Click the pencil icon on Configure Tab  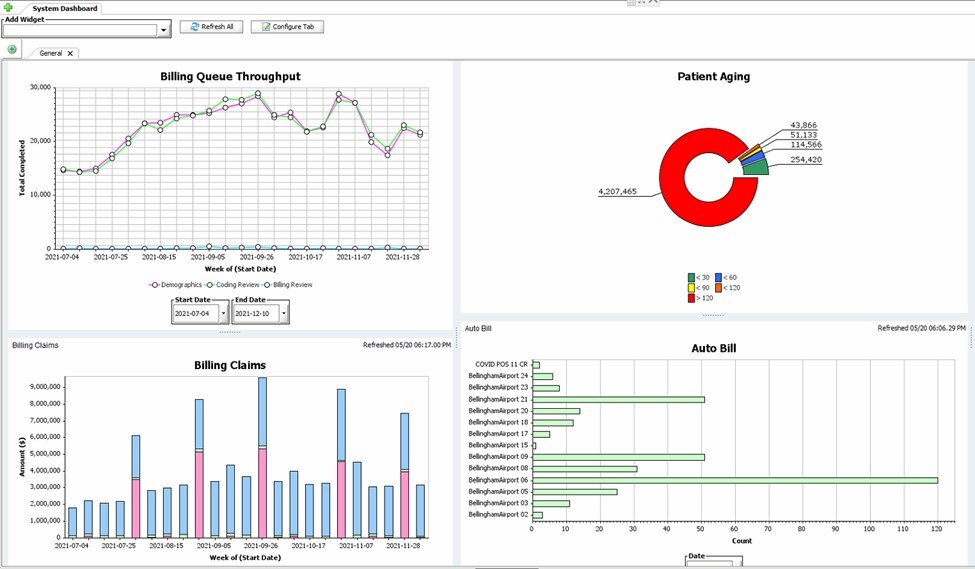[x=265, y=27]
